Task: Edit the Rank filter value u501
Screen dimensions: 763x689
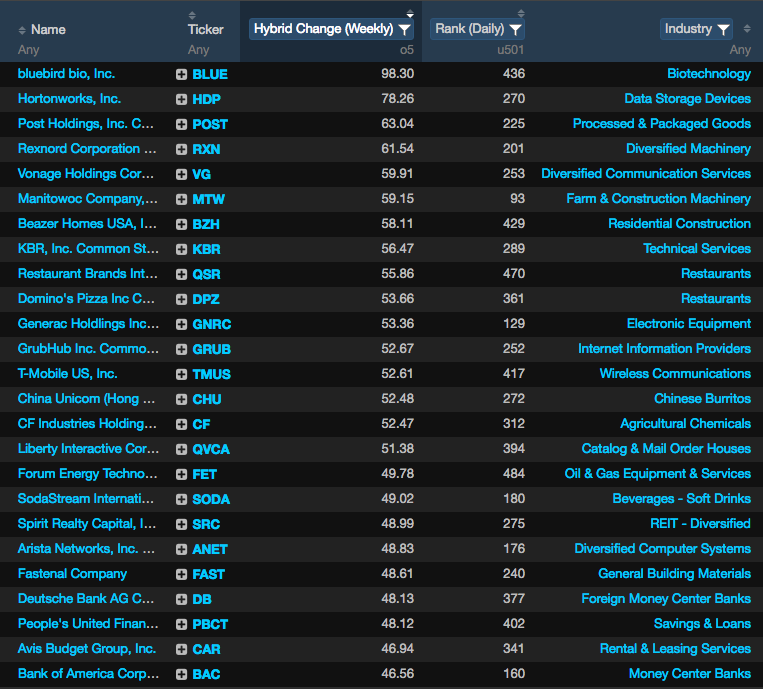Action: point(510,50)
